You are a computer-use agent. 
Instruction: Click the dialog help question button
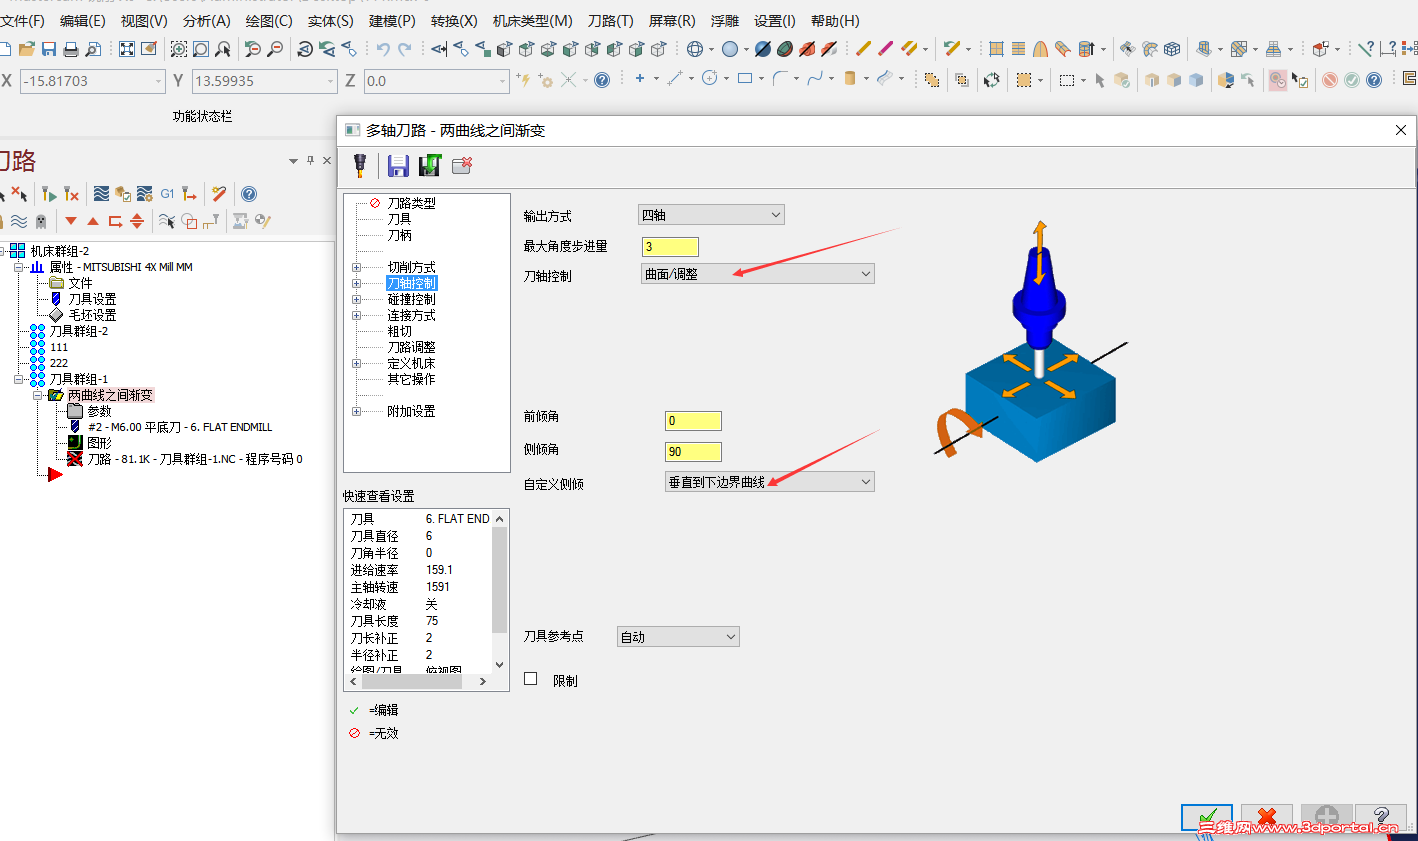tap(1381, 818)
